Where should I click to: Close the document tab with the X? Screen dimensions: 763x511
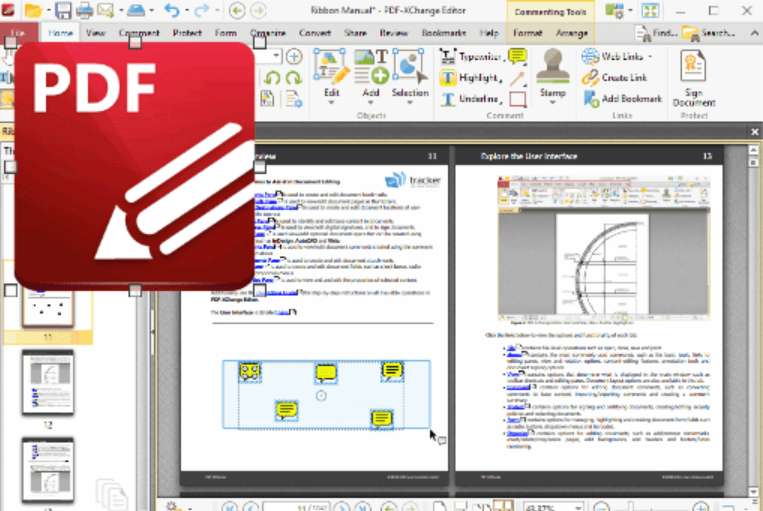(755, 132)
